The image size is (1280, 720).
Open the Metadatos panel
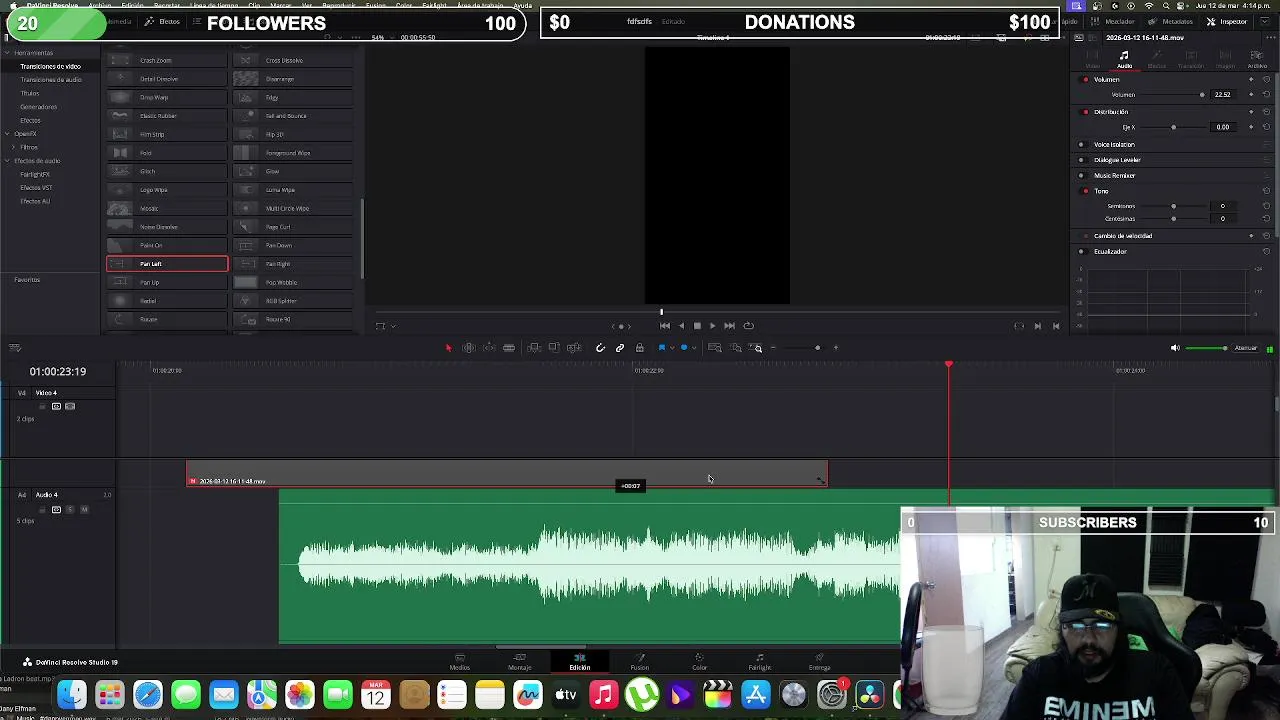pos(1170,22)
